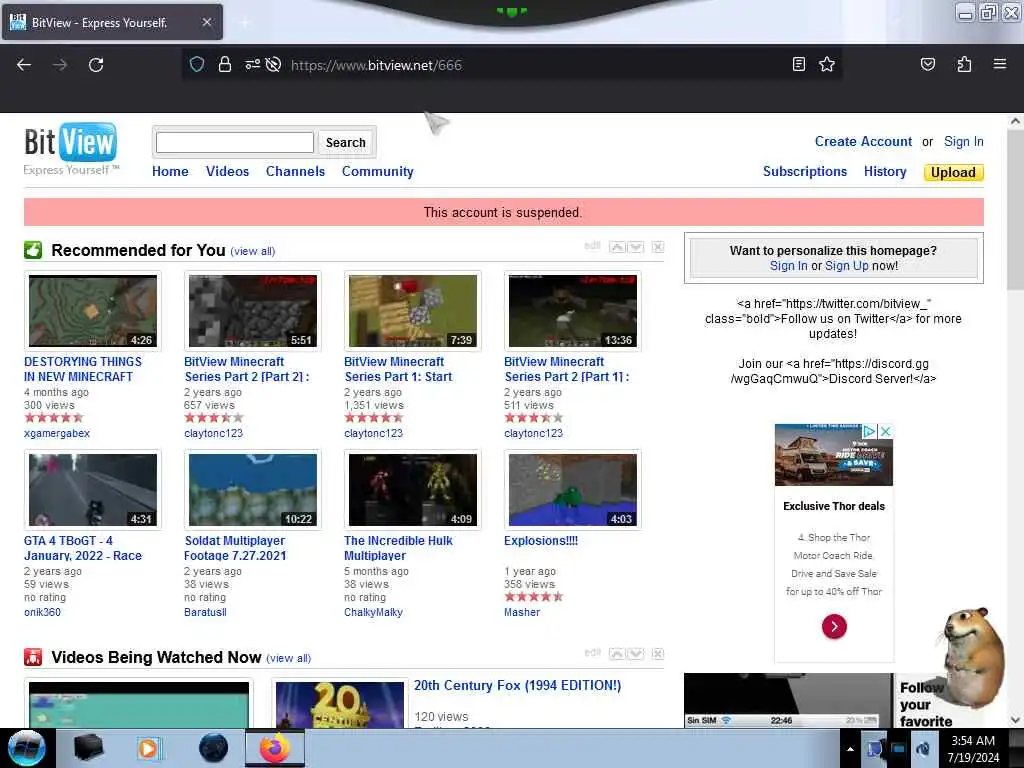Close the Thor ad with the X

tap(885, 431)
